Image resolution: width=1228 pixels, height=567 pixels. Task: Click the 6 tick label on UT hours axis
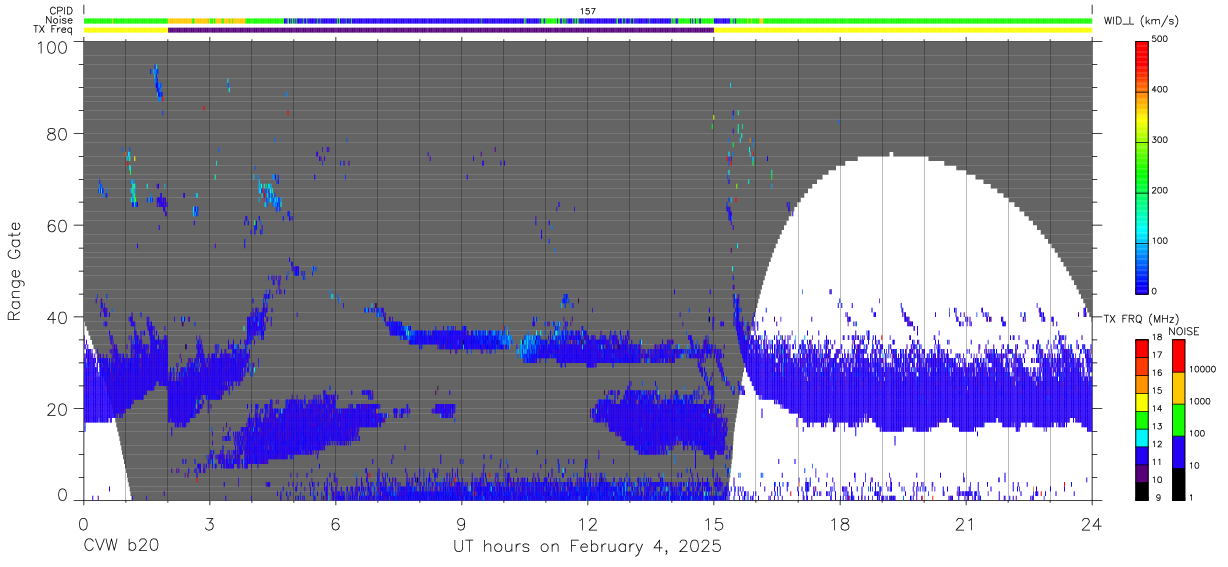point(335,524)
